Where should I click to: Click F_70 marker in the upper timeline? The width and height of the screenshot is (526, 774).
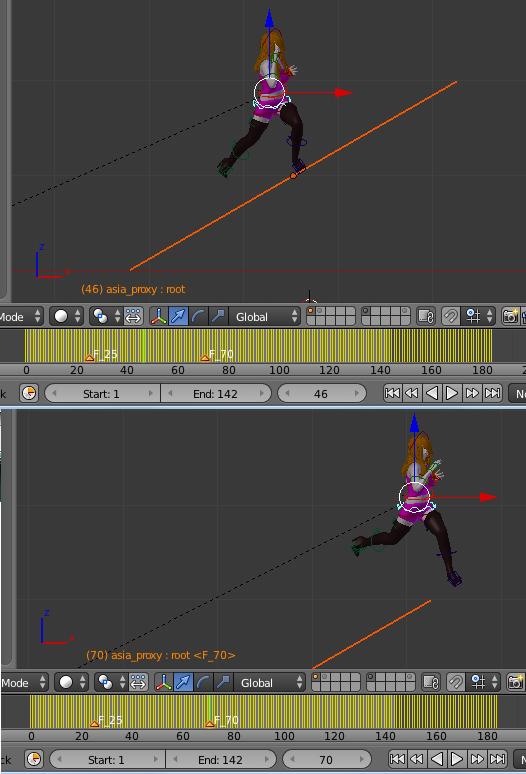coord(205,357)
